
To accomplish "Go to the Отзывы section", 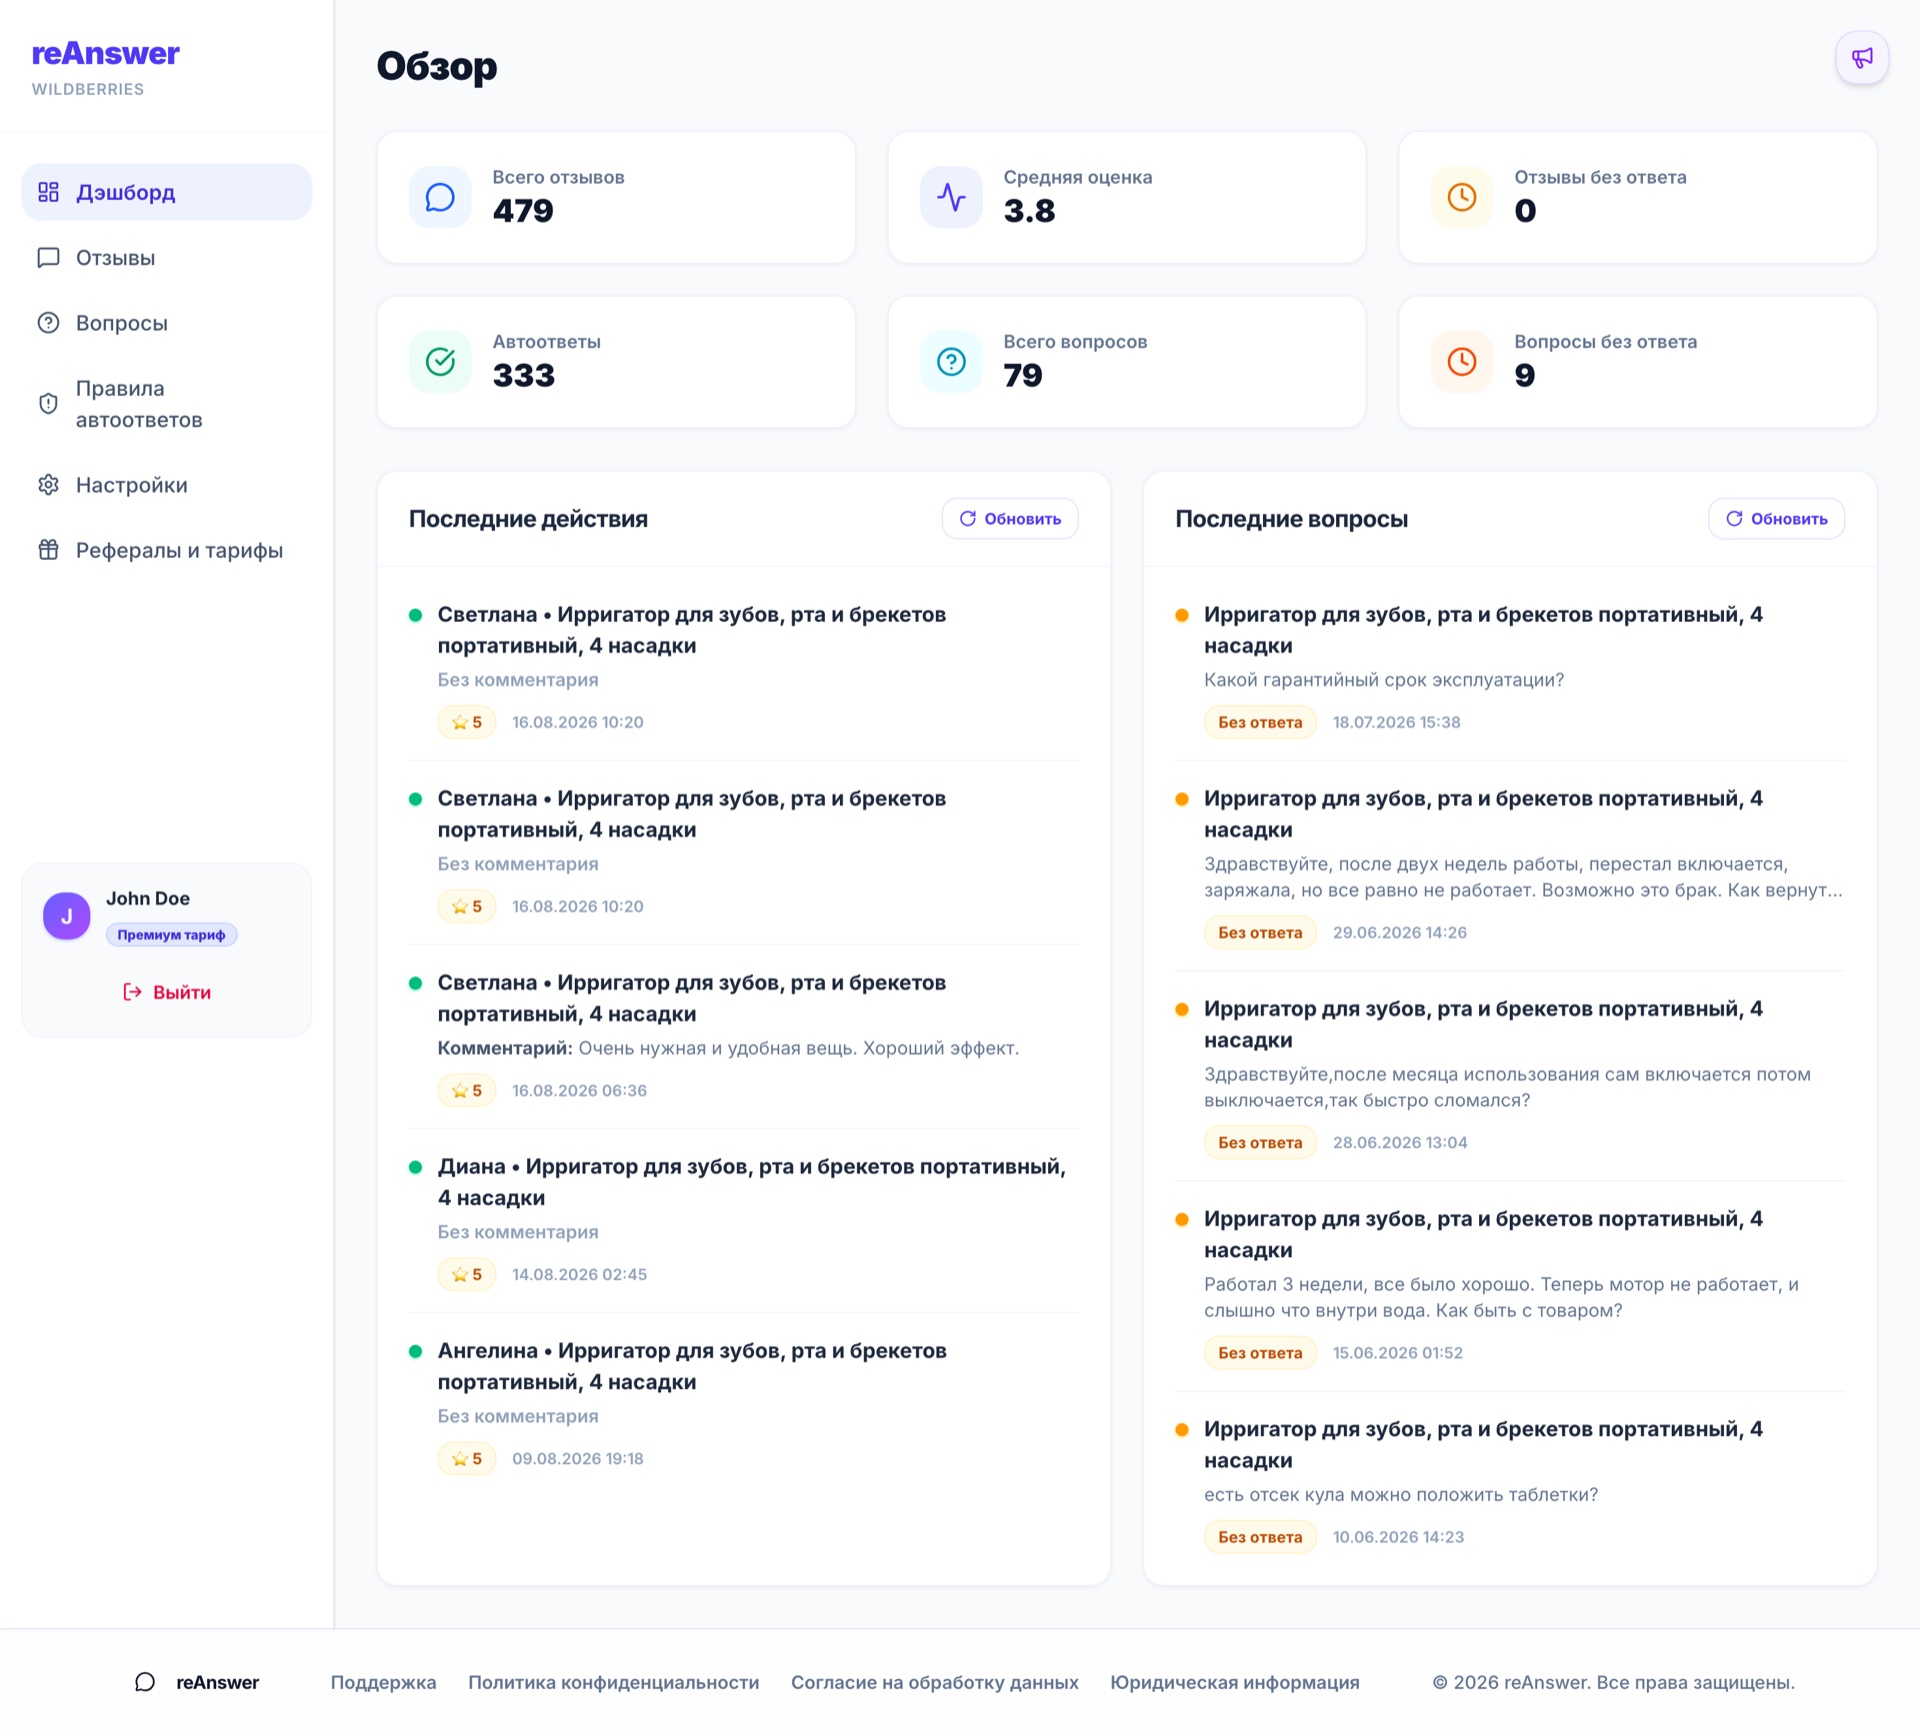I will 167,257.
